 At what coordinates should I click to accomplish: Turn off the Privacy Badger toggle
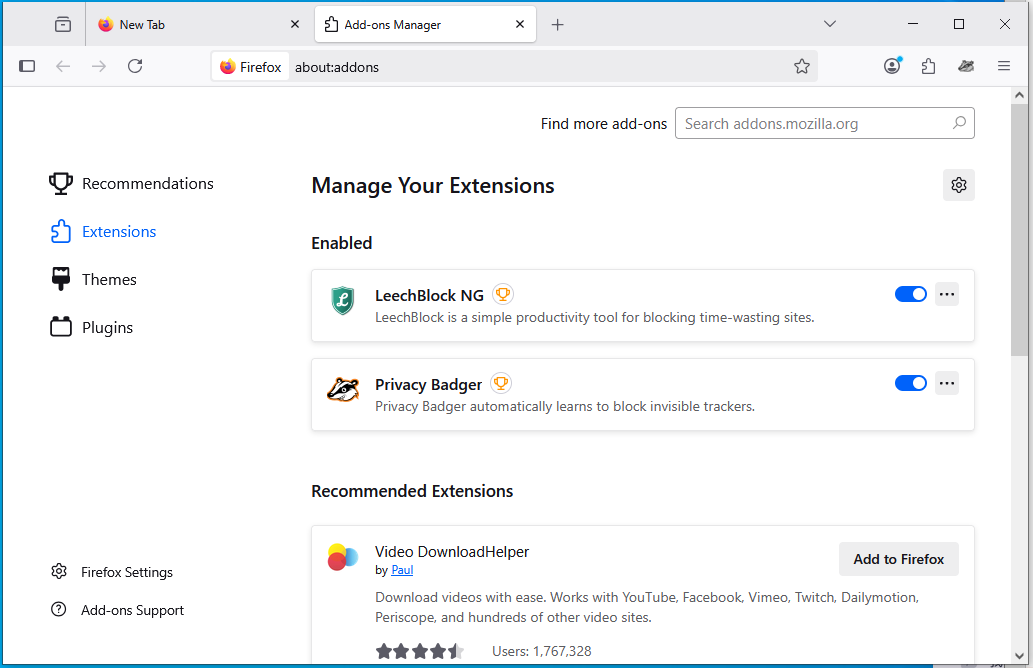coord(911,383)
